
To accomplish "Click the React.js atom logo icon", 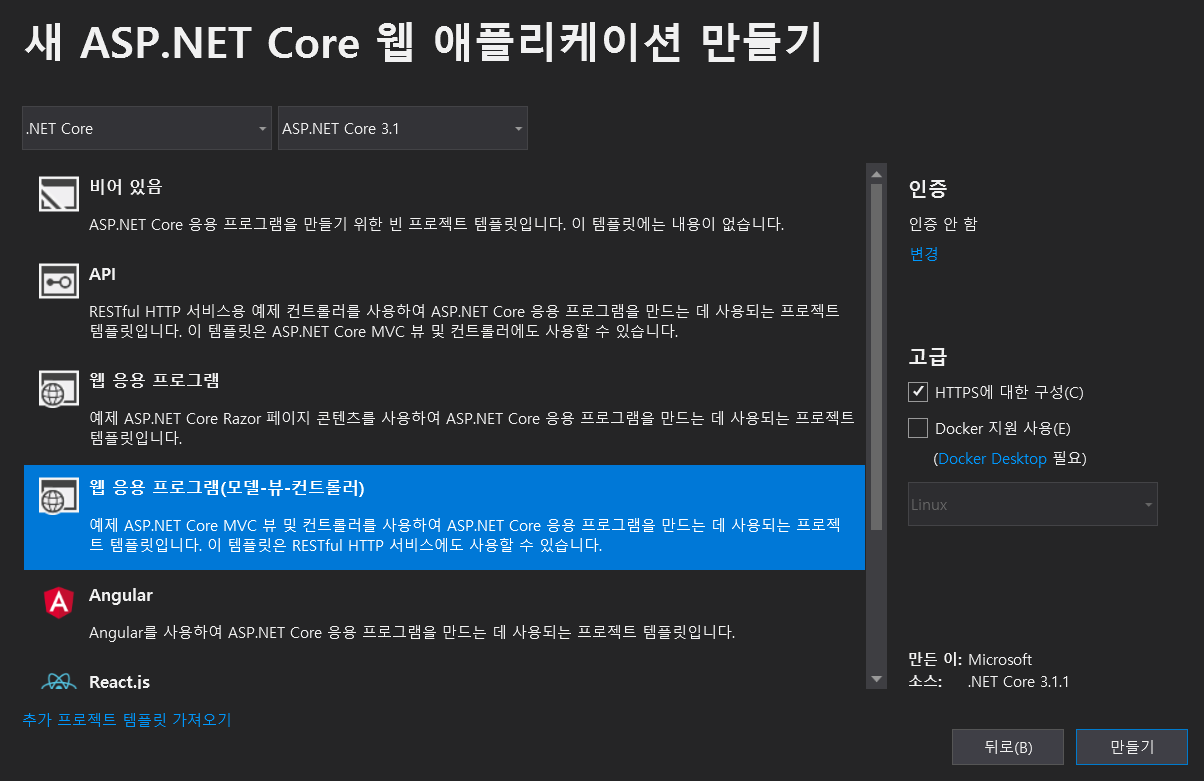I will click(59, 682).
